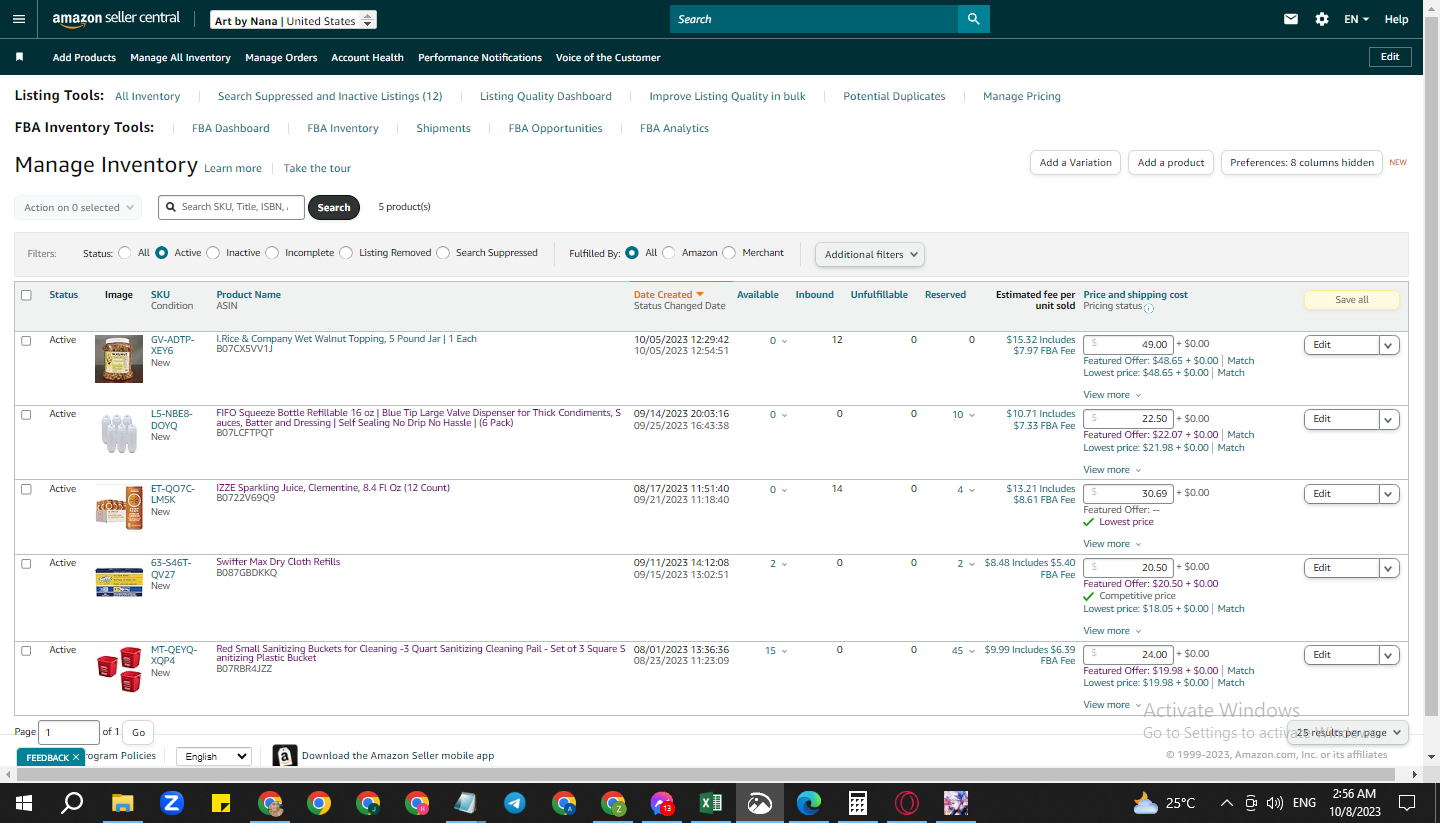Click the Amazon Seller Central logo

click(116, 19)
